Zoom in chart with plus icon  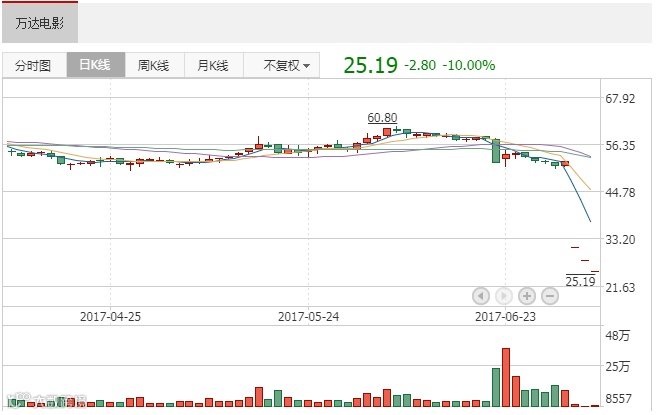[x=527, y=296]
